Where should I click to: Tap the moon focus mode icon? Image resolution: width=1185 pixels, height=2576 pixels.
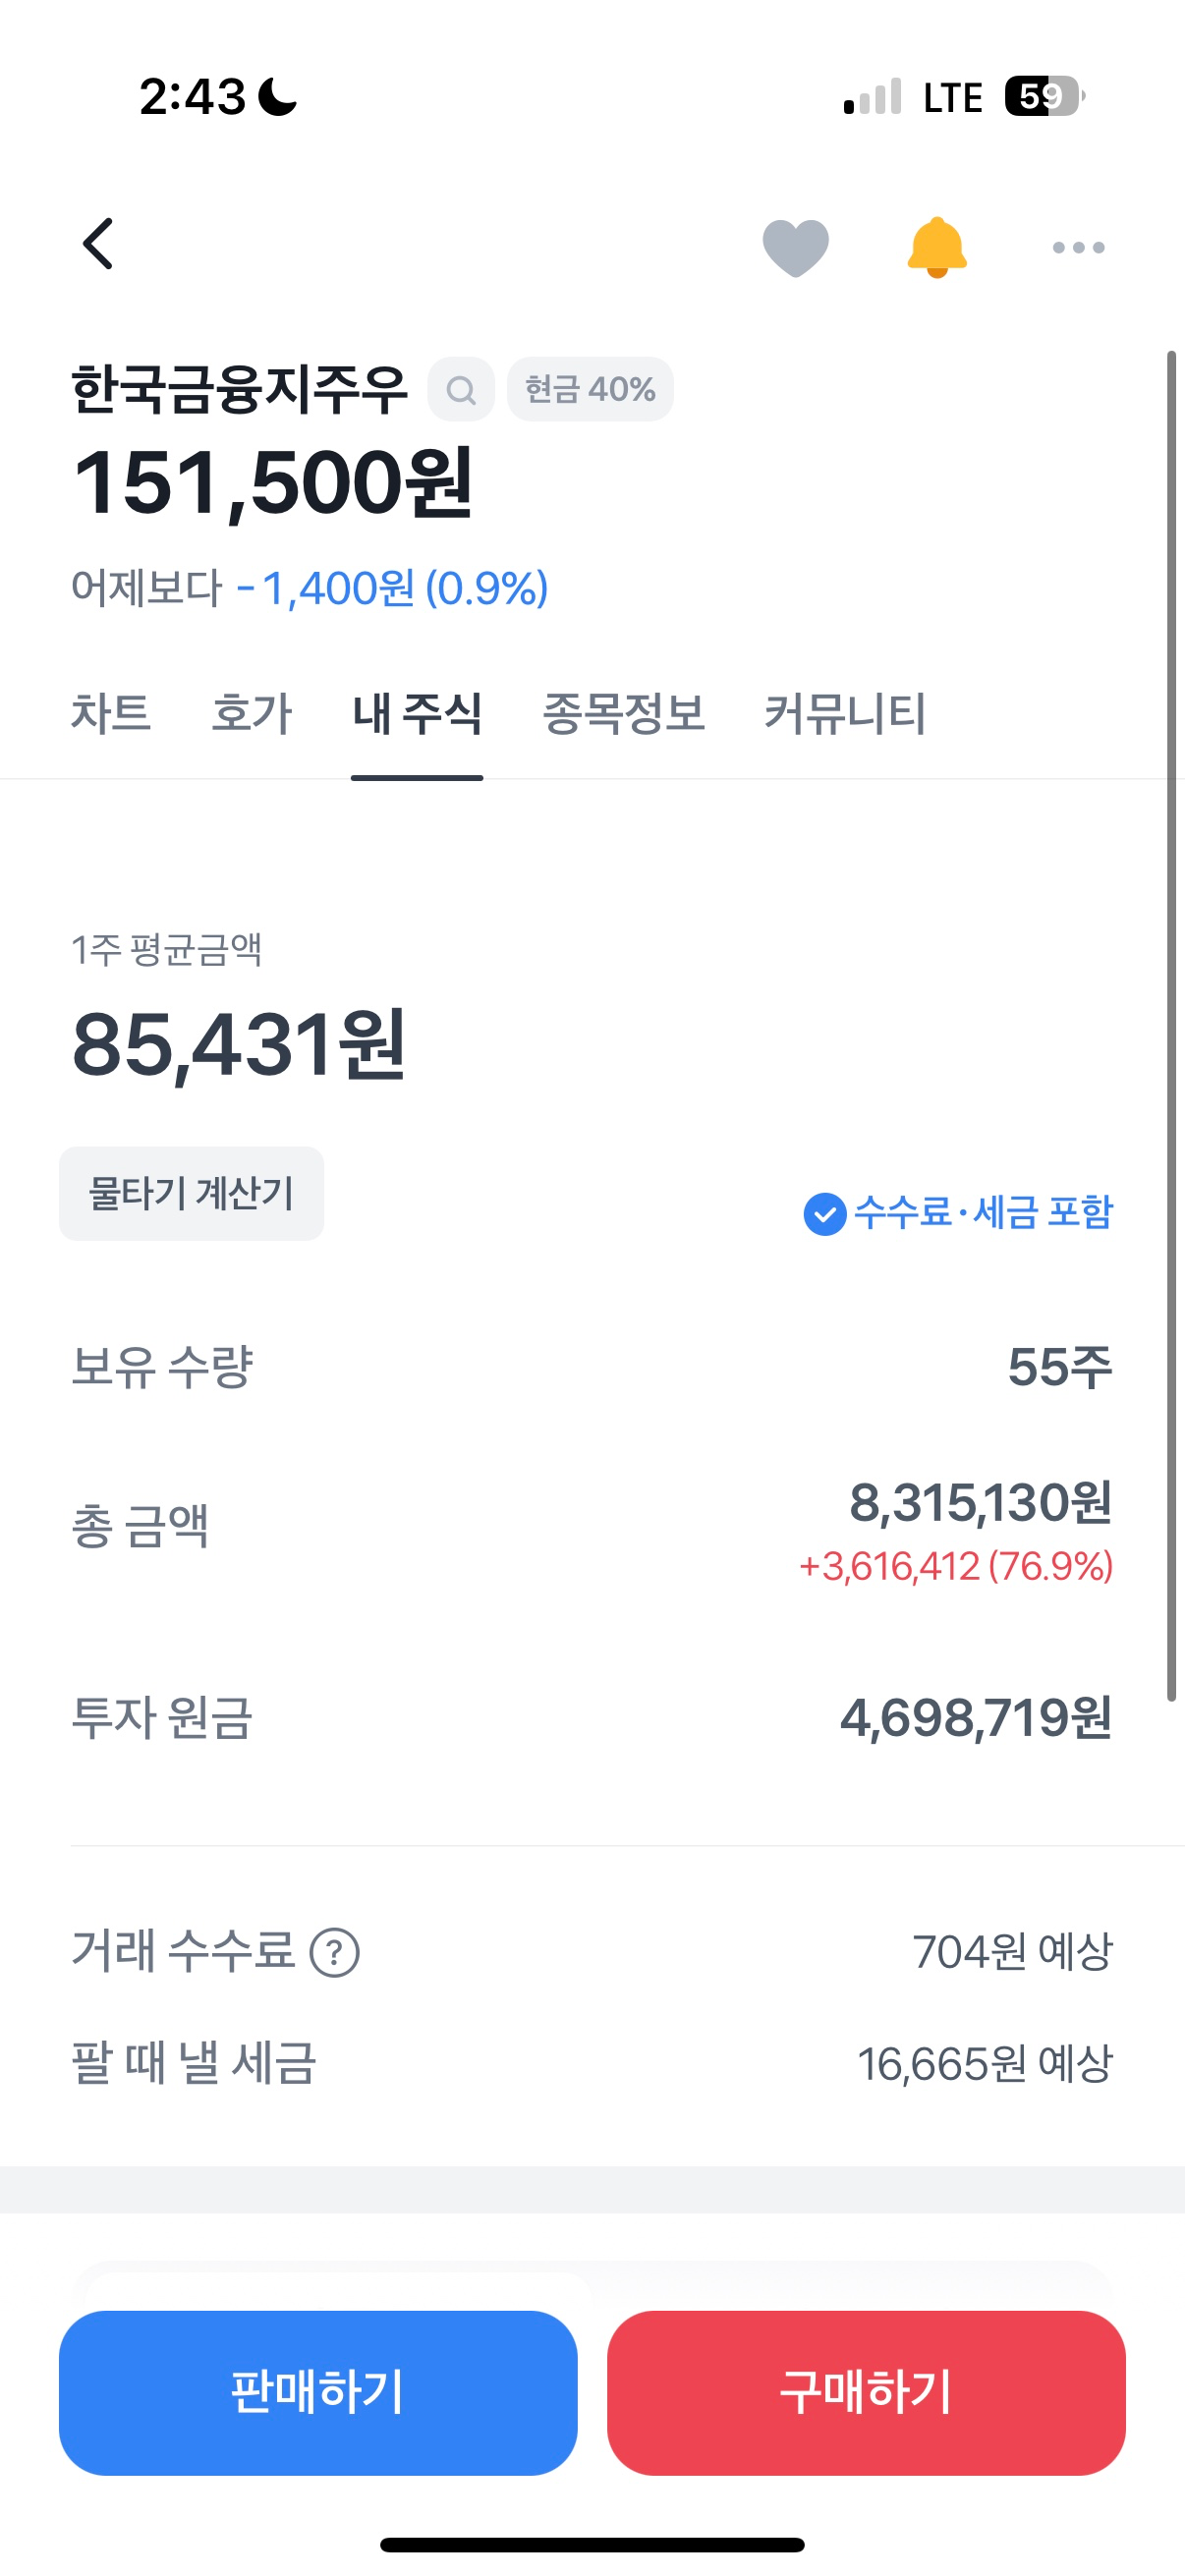click(277, 97)
